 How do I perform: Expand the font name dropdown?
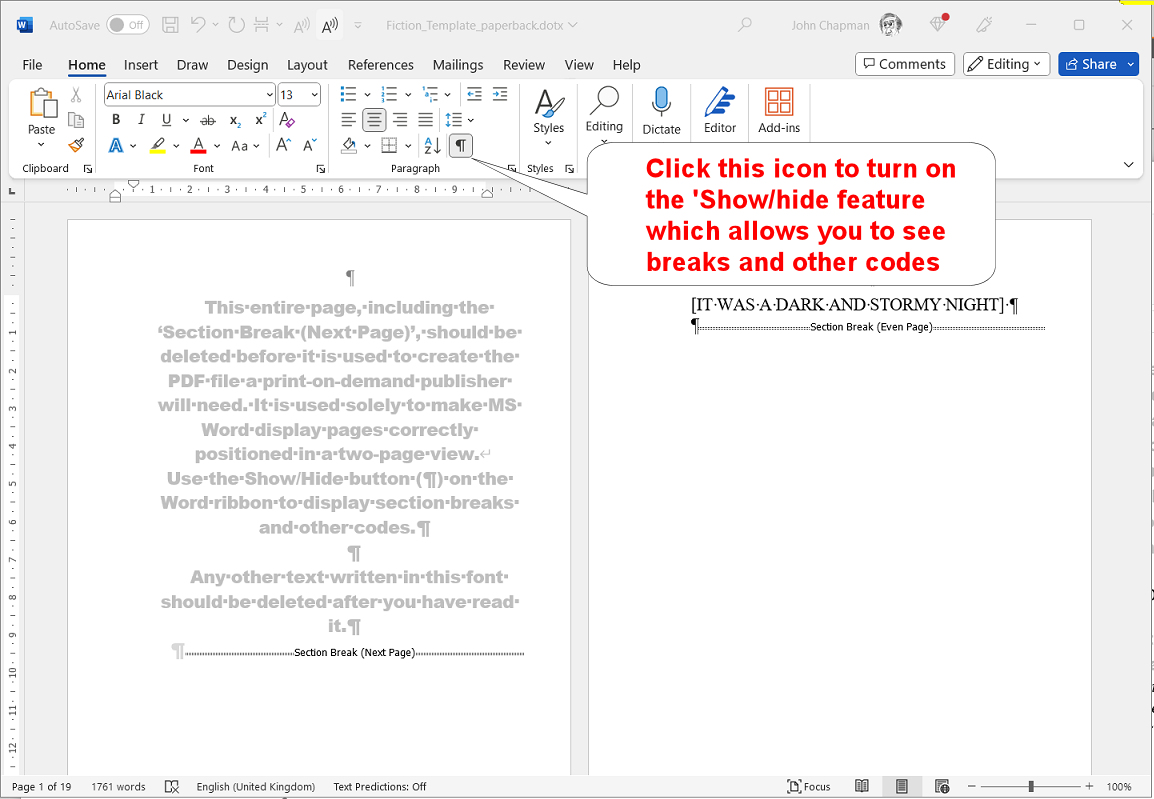coord(270,95)
